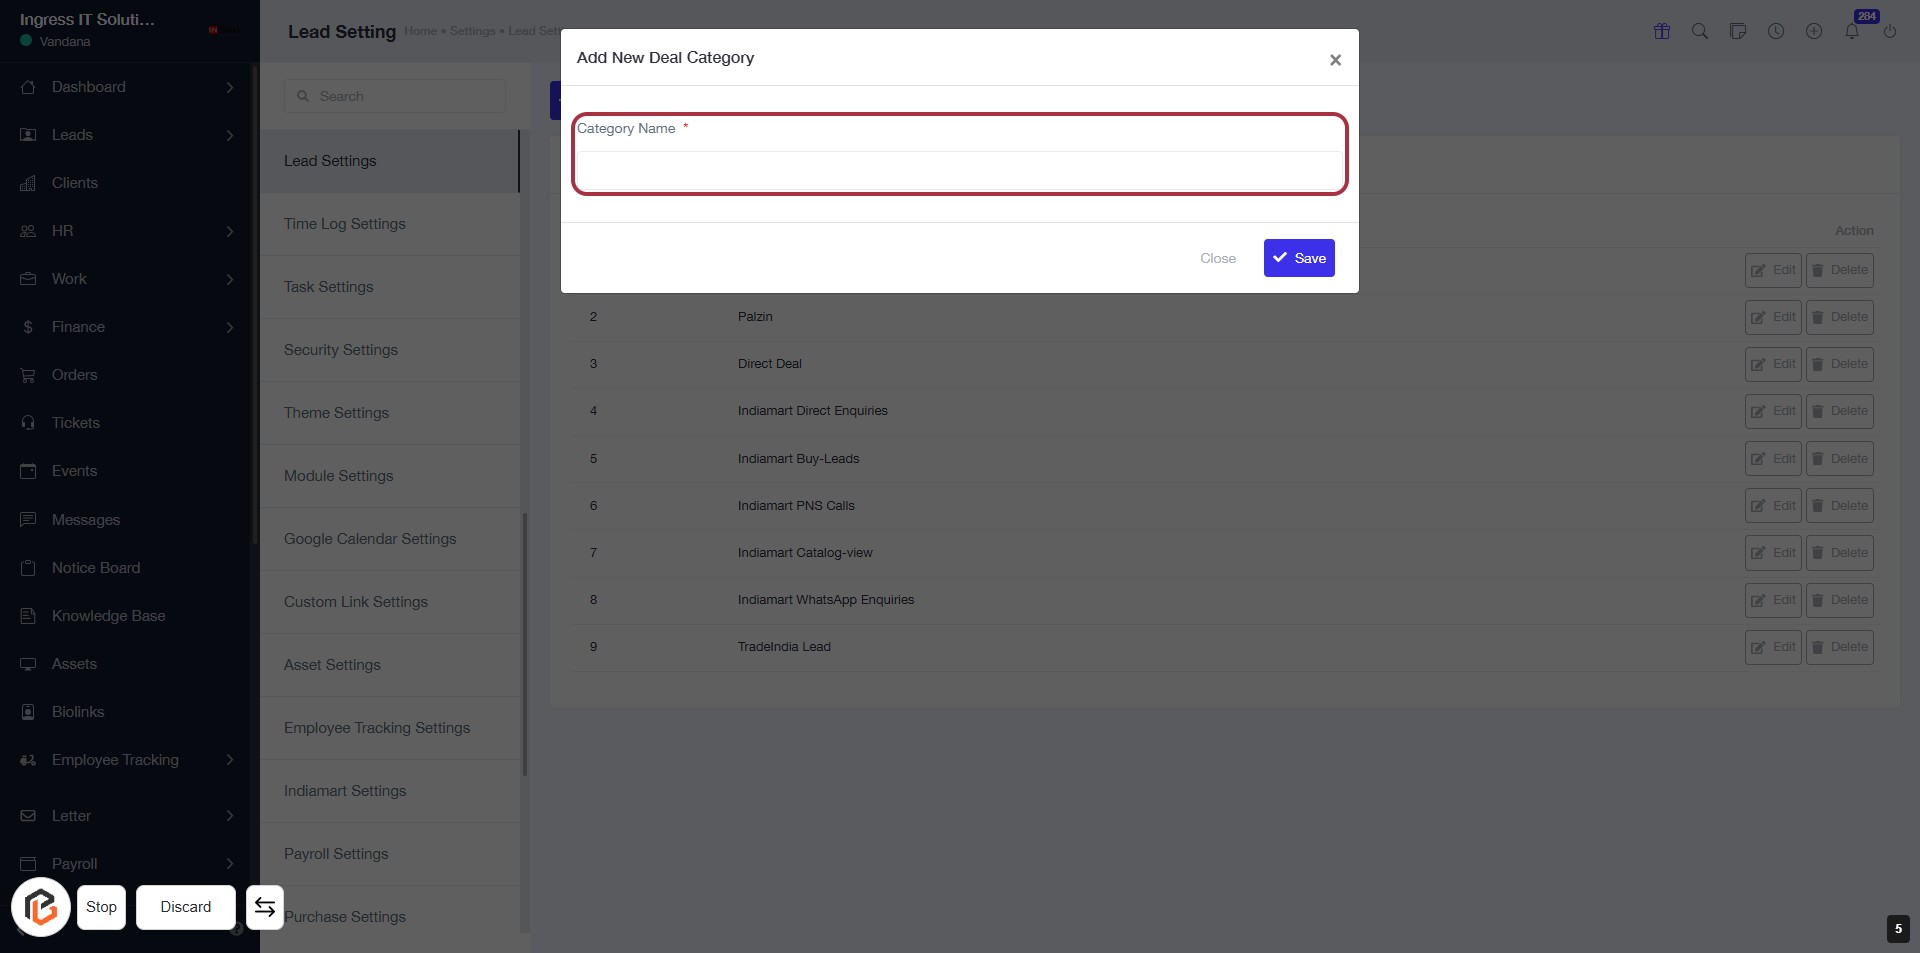The width and height of the screenshot is (1920, 953).
Task: Click the plus circle quick-add icon
Action: 1814,31
